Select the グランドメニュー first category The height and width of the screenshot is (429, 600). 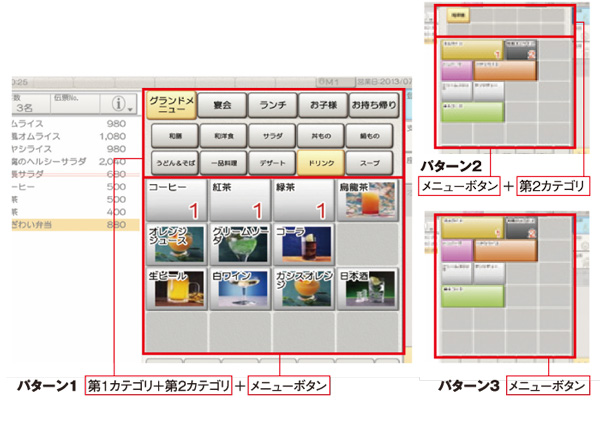pyautogui.click(x=171, y=104)
